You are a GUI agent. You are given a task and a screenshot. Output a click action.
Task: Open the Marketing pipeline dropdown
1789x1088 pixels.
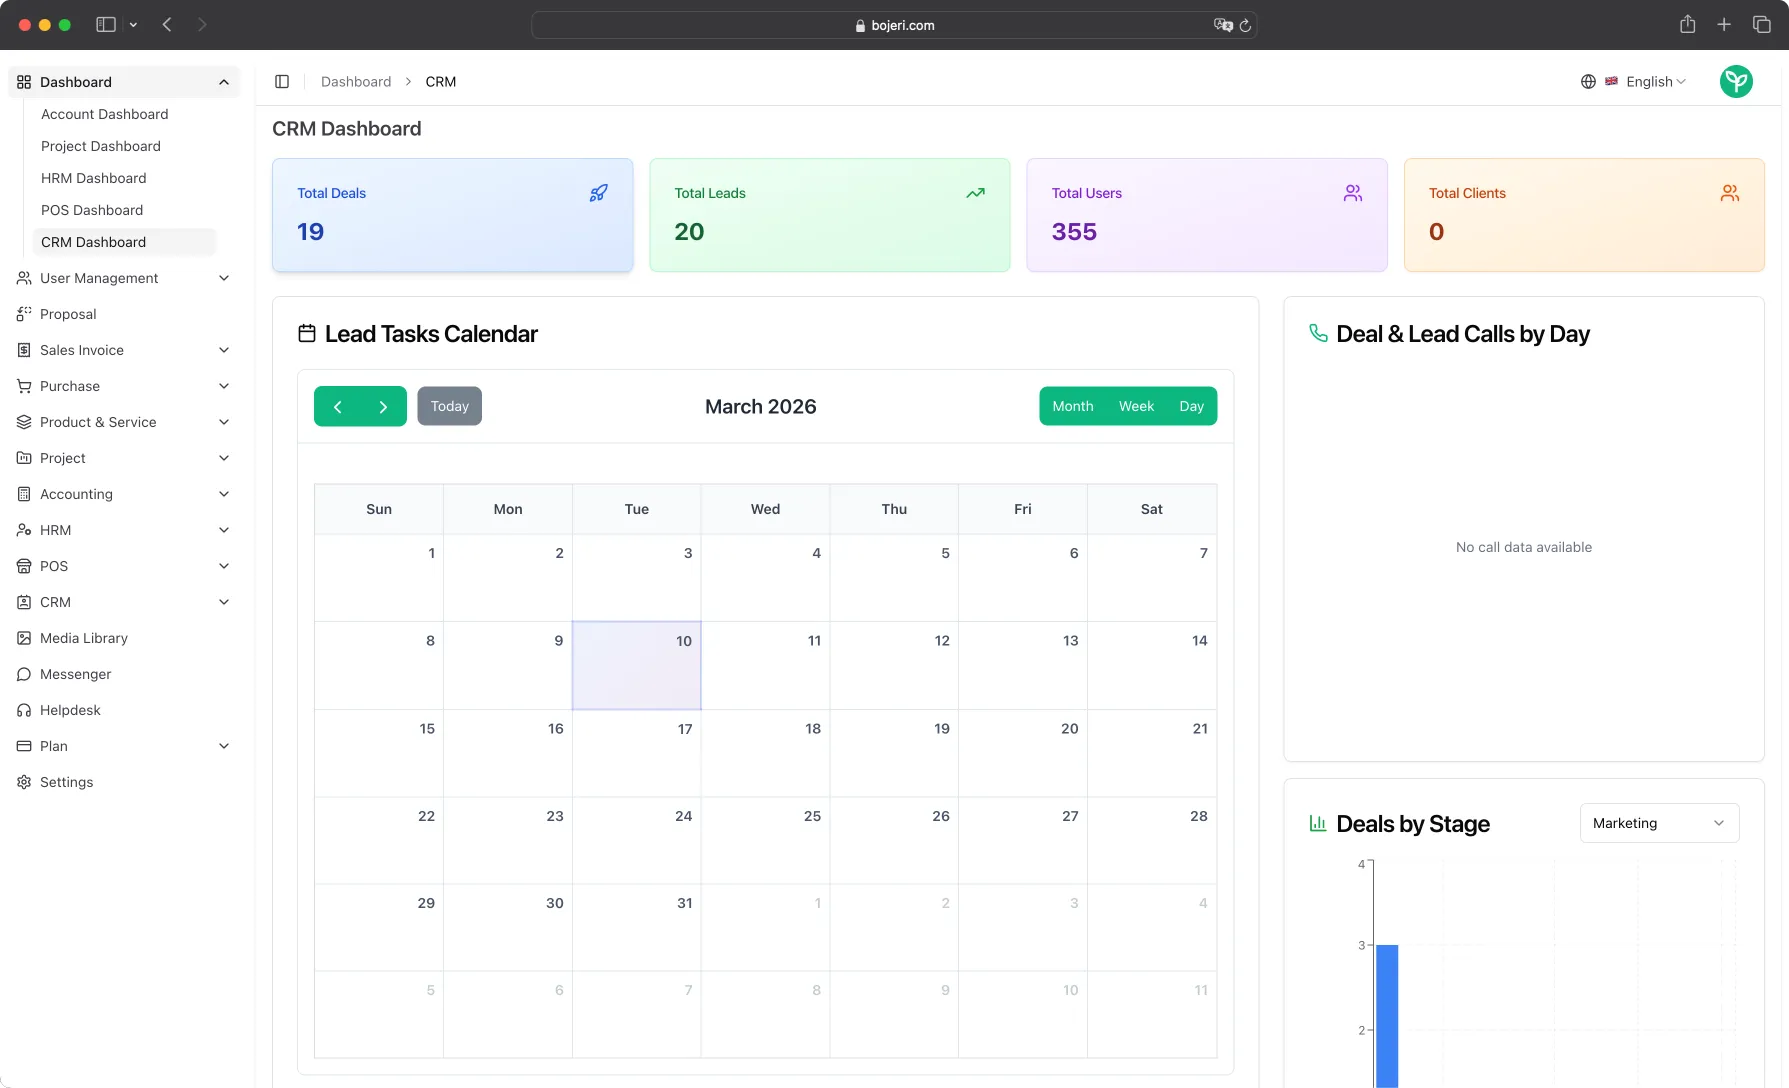pyautogui.click(x=1659, y=823)
